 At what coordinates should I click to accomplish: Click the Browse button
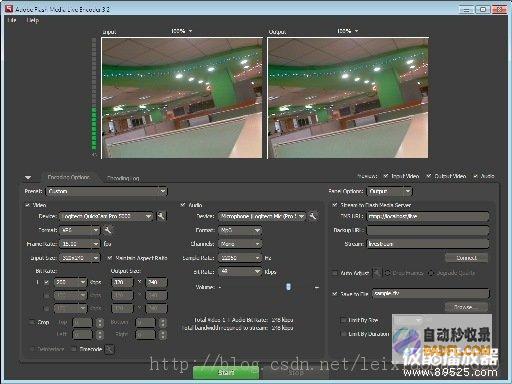tap(466, 307)
